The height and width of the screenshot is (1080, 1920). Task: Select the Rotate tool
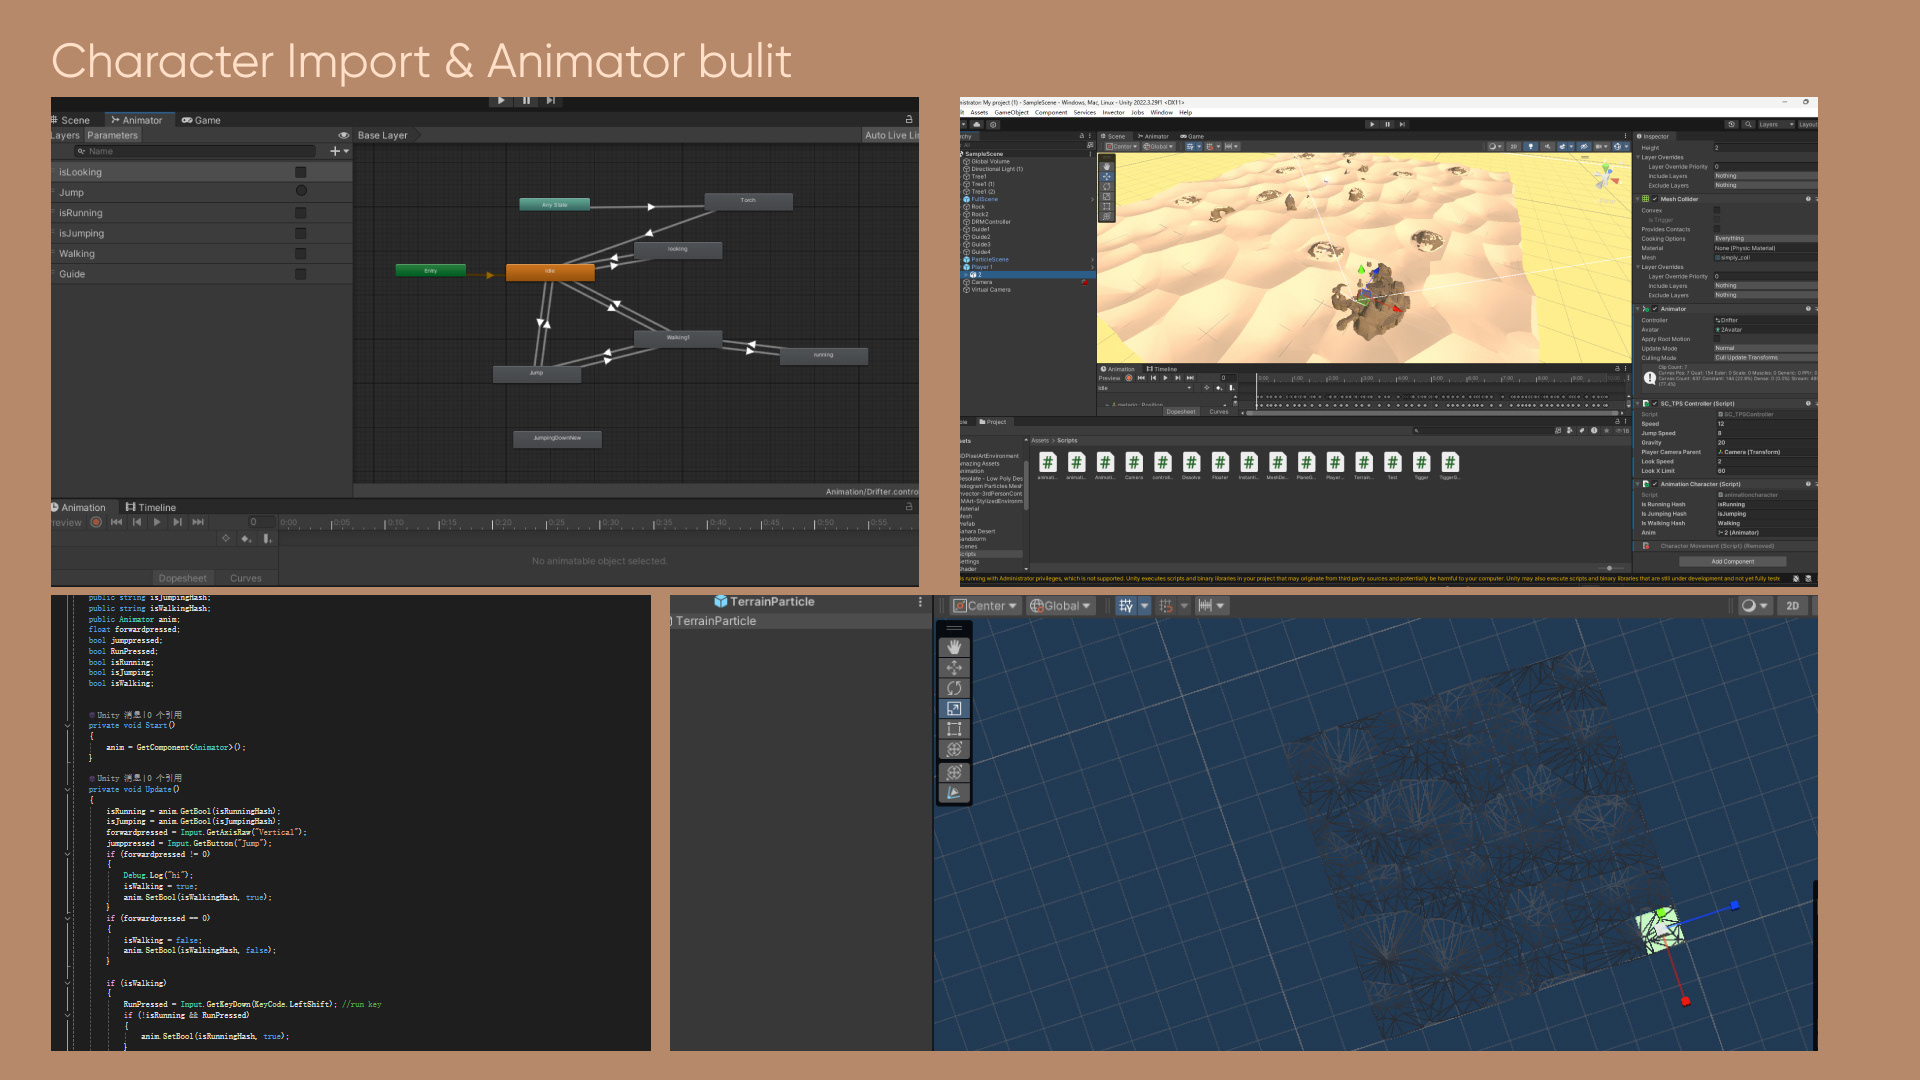pyautogui.click(x=953, y=688)
